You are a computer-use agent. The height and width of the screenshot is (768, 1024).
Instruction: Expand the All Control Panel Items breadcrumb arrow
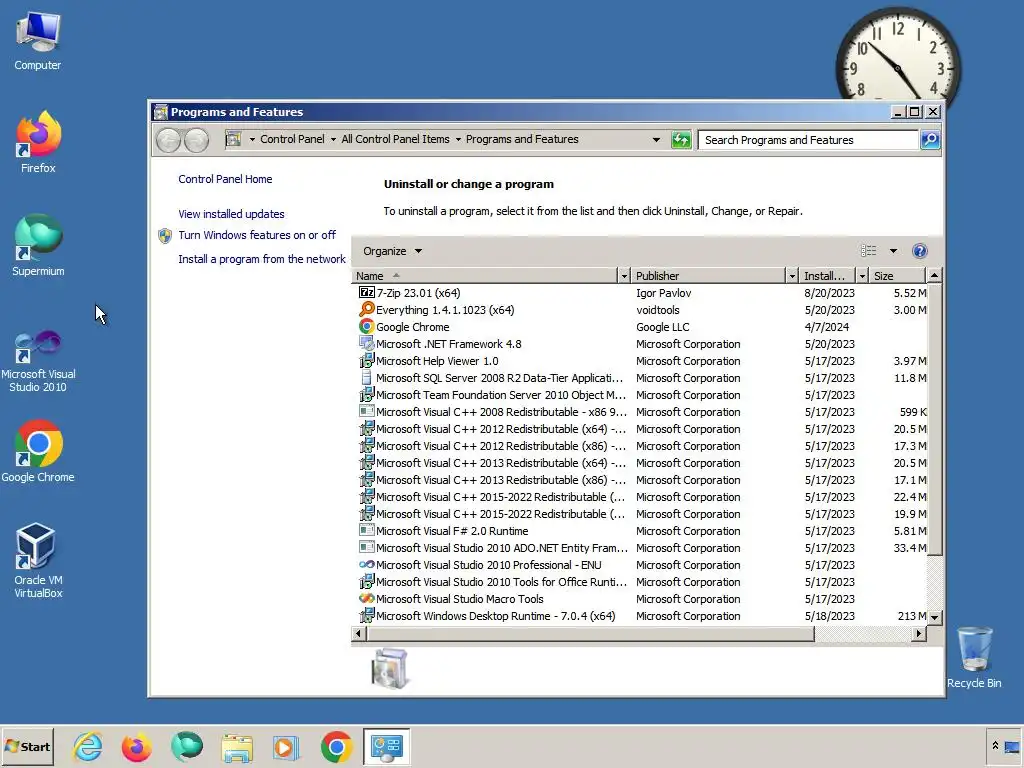pos(458,140)
